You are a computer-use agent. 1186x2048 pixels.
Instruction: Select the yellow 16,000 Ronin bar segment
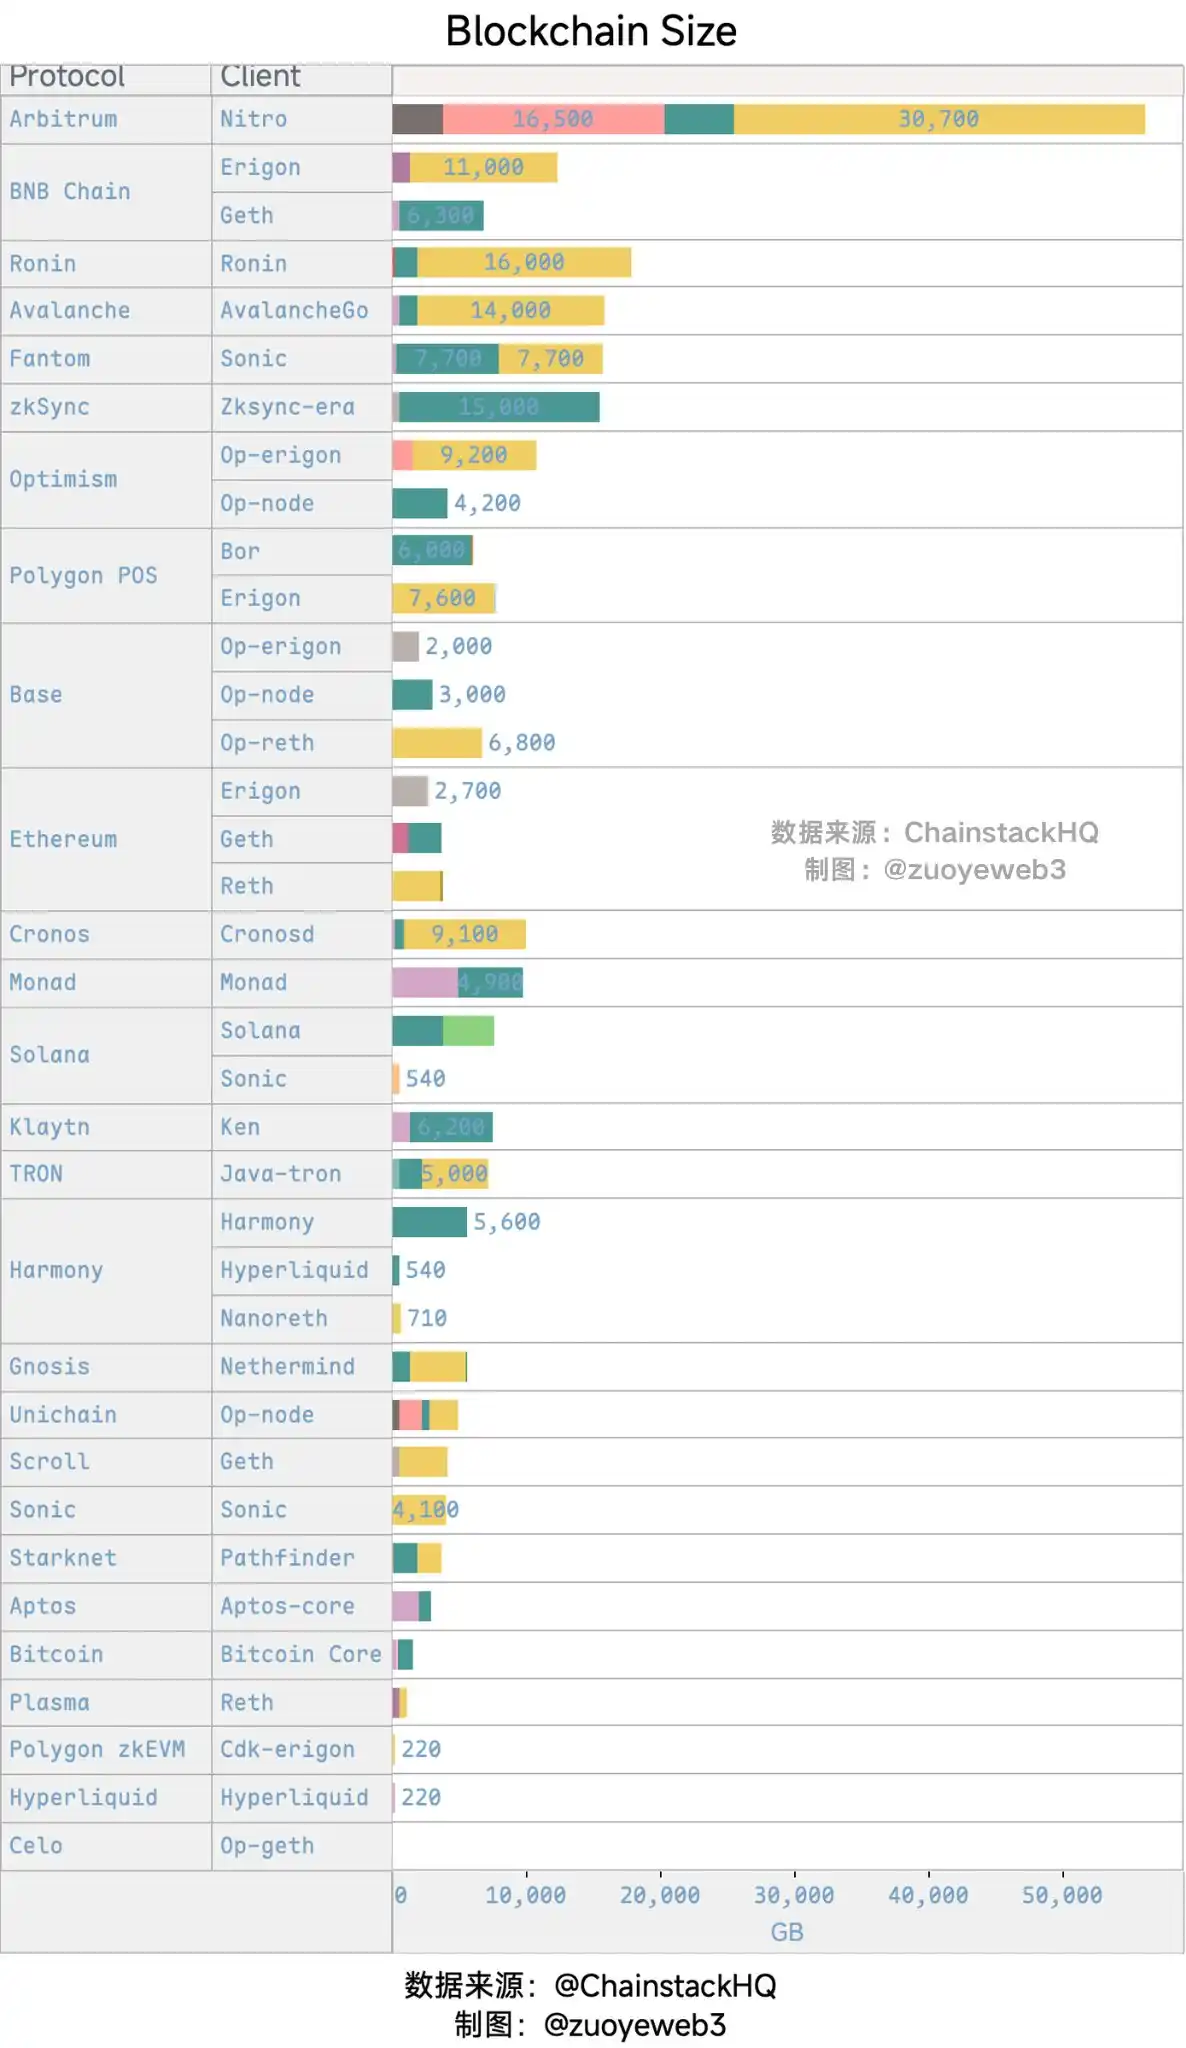pyautogui.click(x=524, y=263)
